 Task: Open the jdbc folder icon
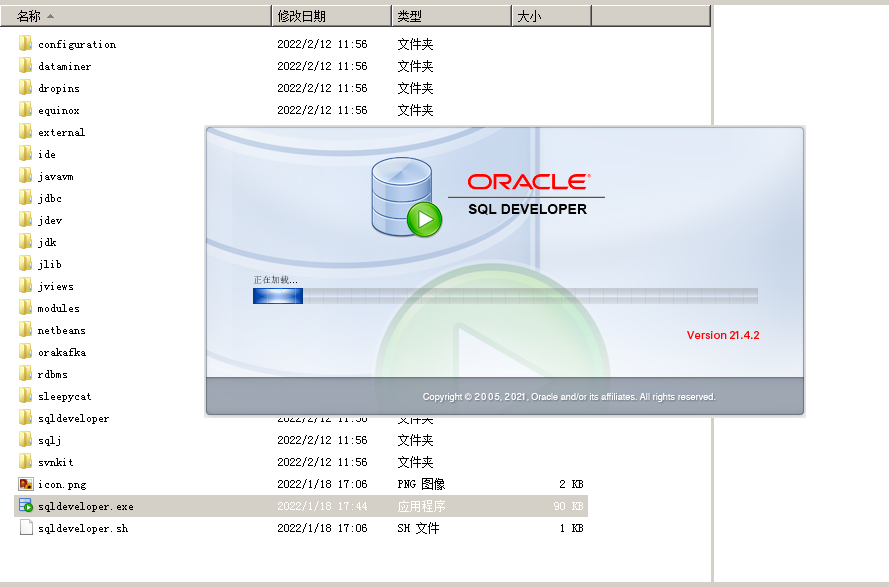(x=23, y=198)
